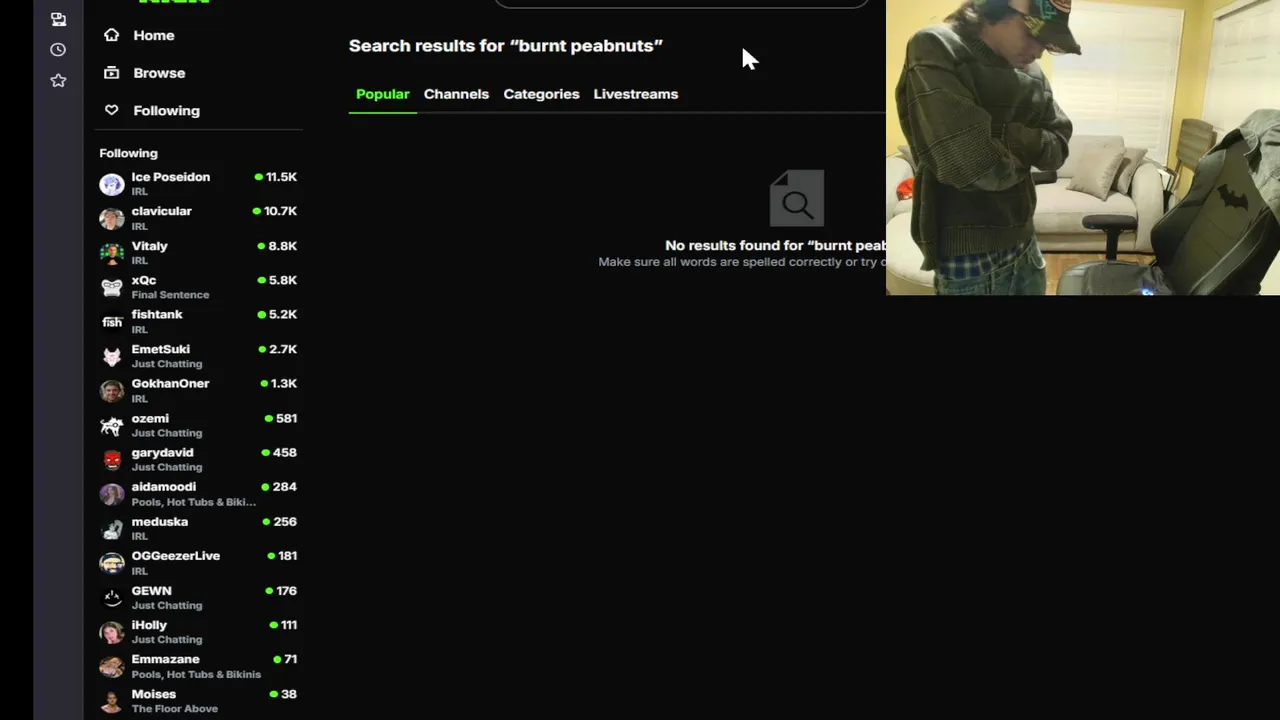Click the 8.8K viewer count
The width and height of the screenshot is (1280, 720).
click(283, 246)
